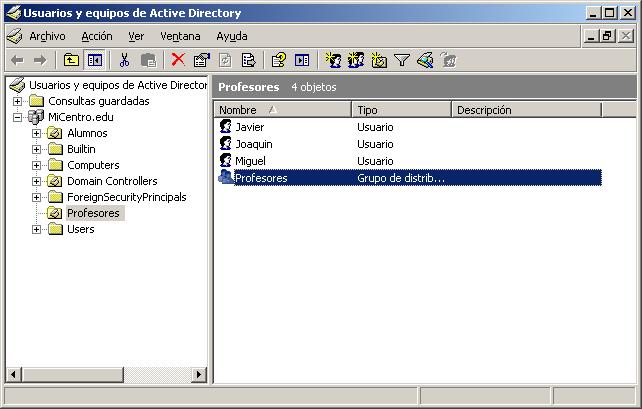This screenshot has width=642, height=409.
Task: Open filter options with the funnel icon
Action: [x=401, y=60]
